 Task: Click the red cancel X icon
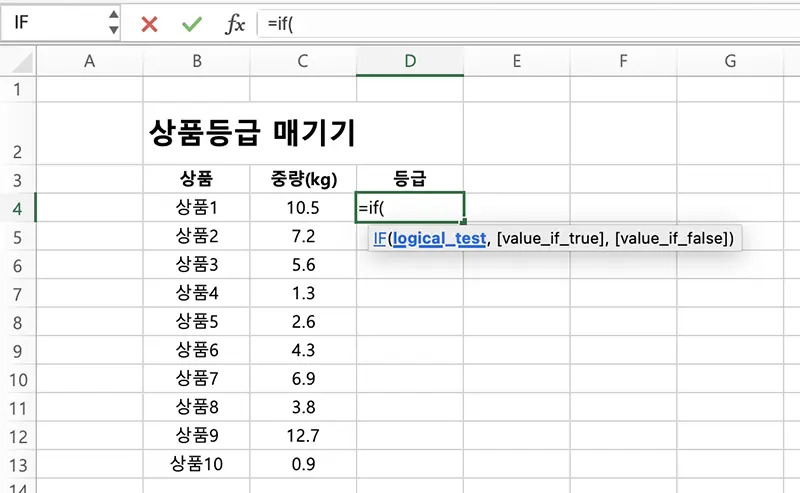click(x=150, y=24)
